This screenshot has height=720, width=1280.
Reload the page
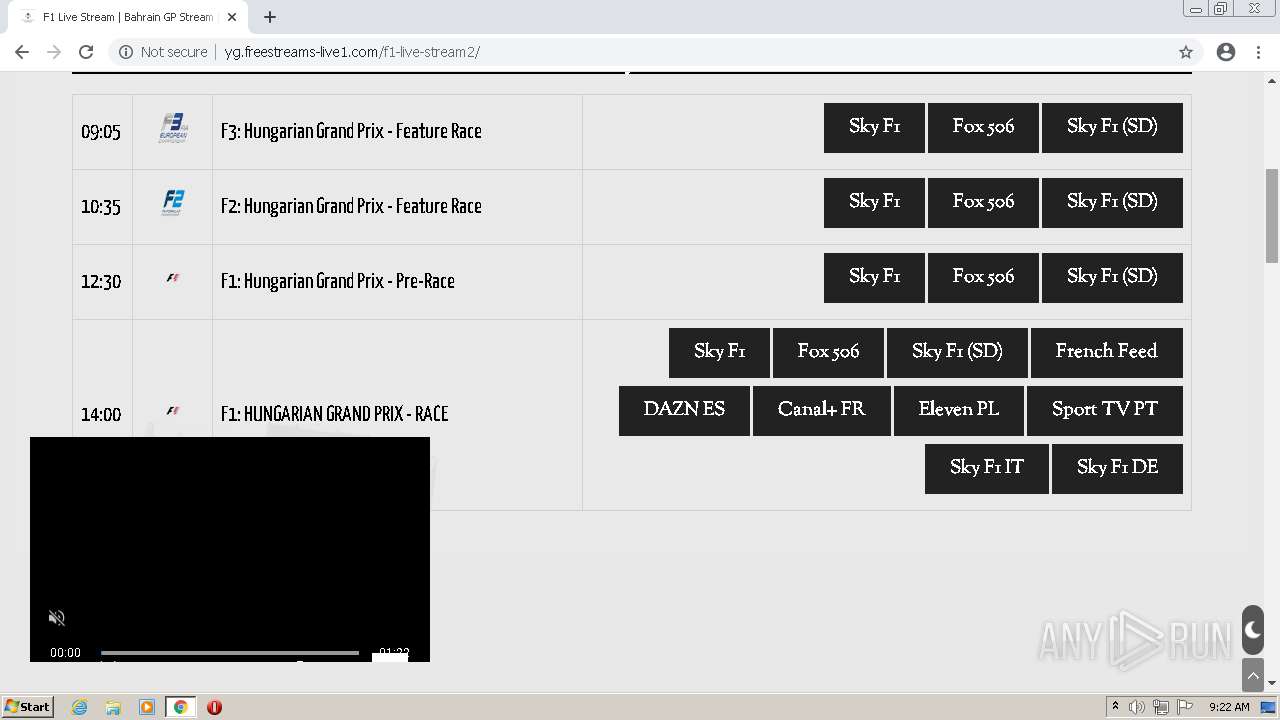pyautogui.click(x=86, y=52)
